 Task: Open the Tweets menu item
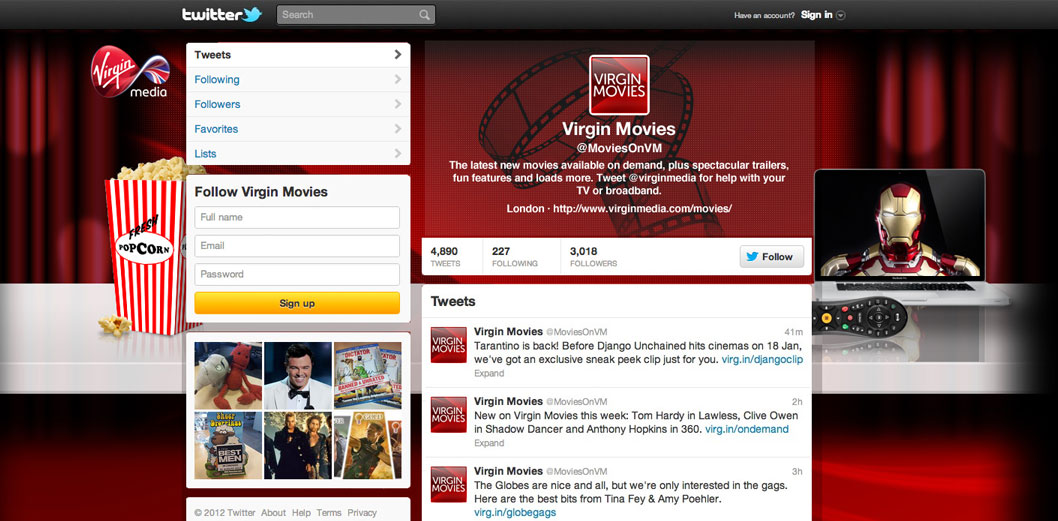[298, 55]
